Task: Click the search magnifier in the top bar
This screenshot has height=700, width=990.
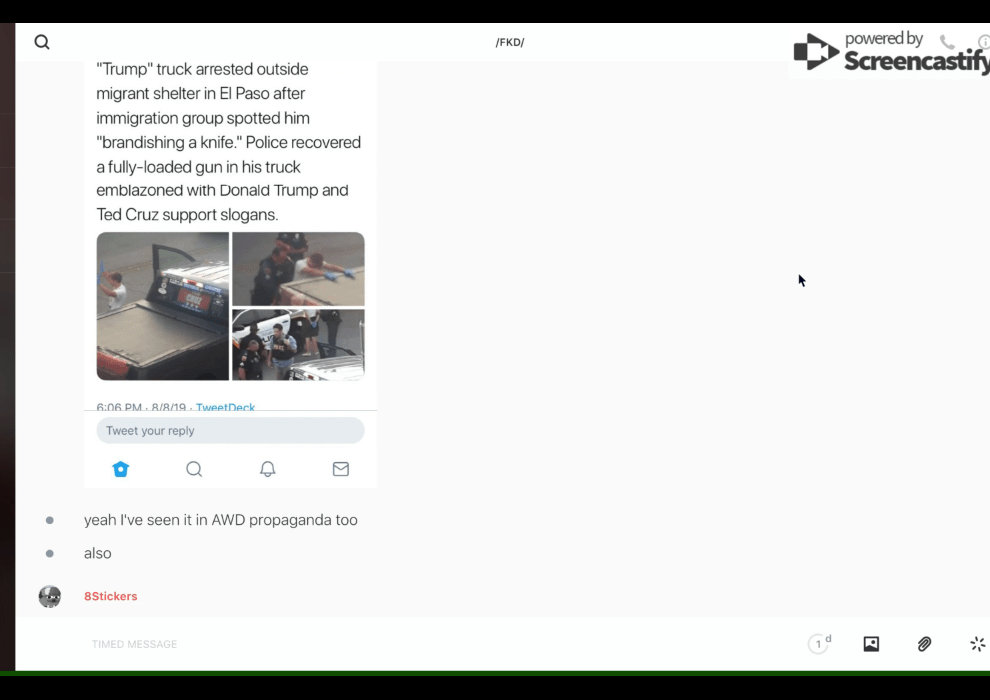Action: [x=42, y=42]
